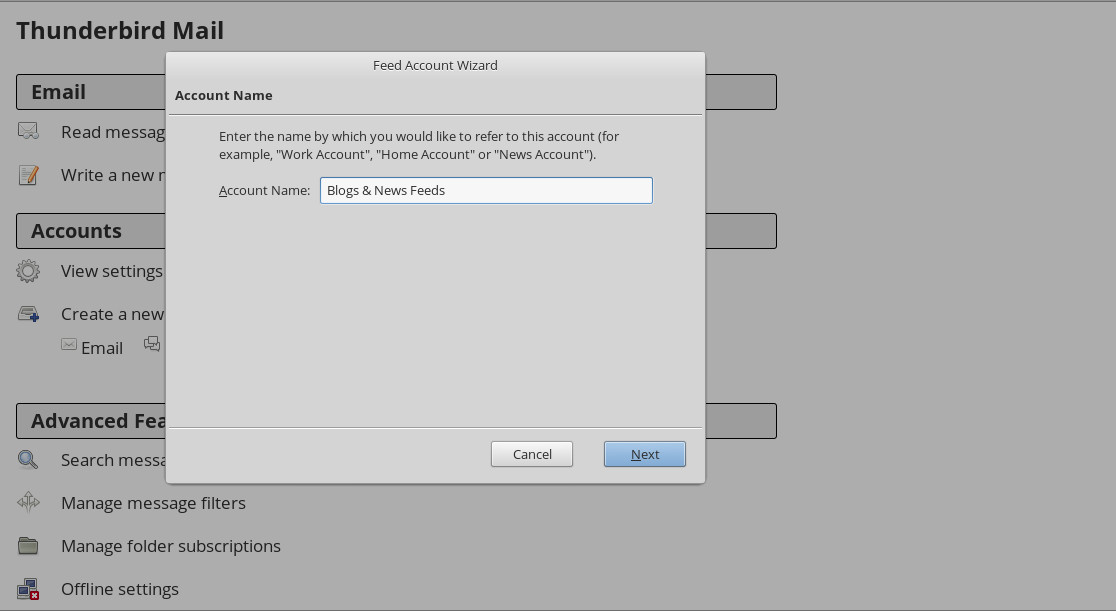
Task: Click the Manage message filters icon
Action: click(28, 502)
